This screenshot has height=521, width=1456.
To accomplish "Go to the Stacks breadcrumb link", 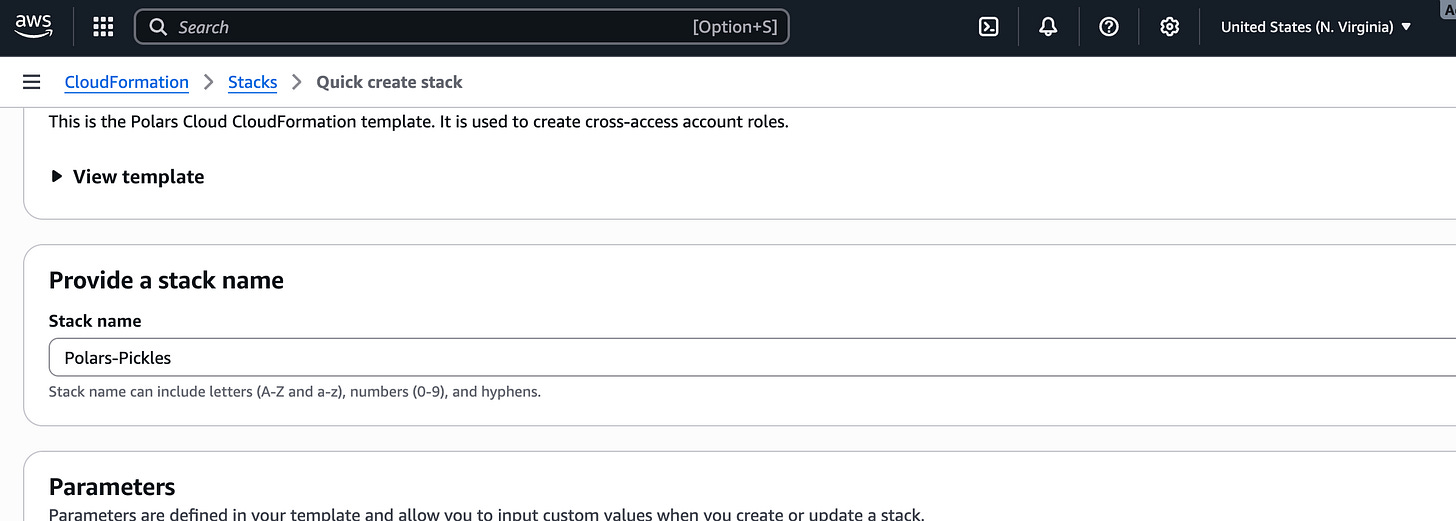I will [252, 82].
